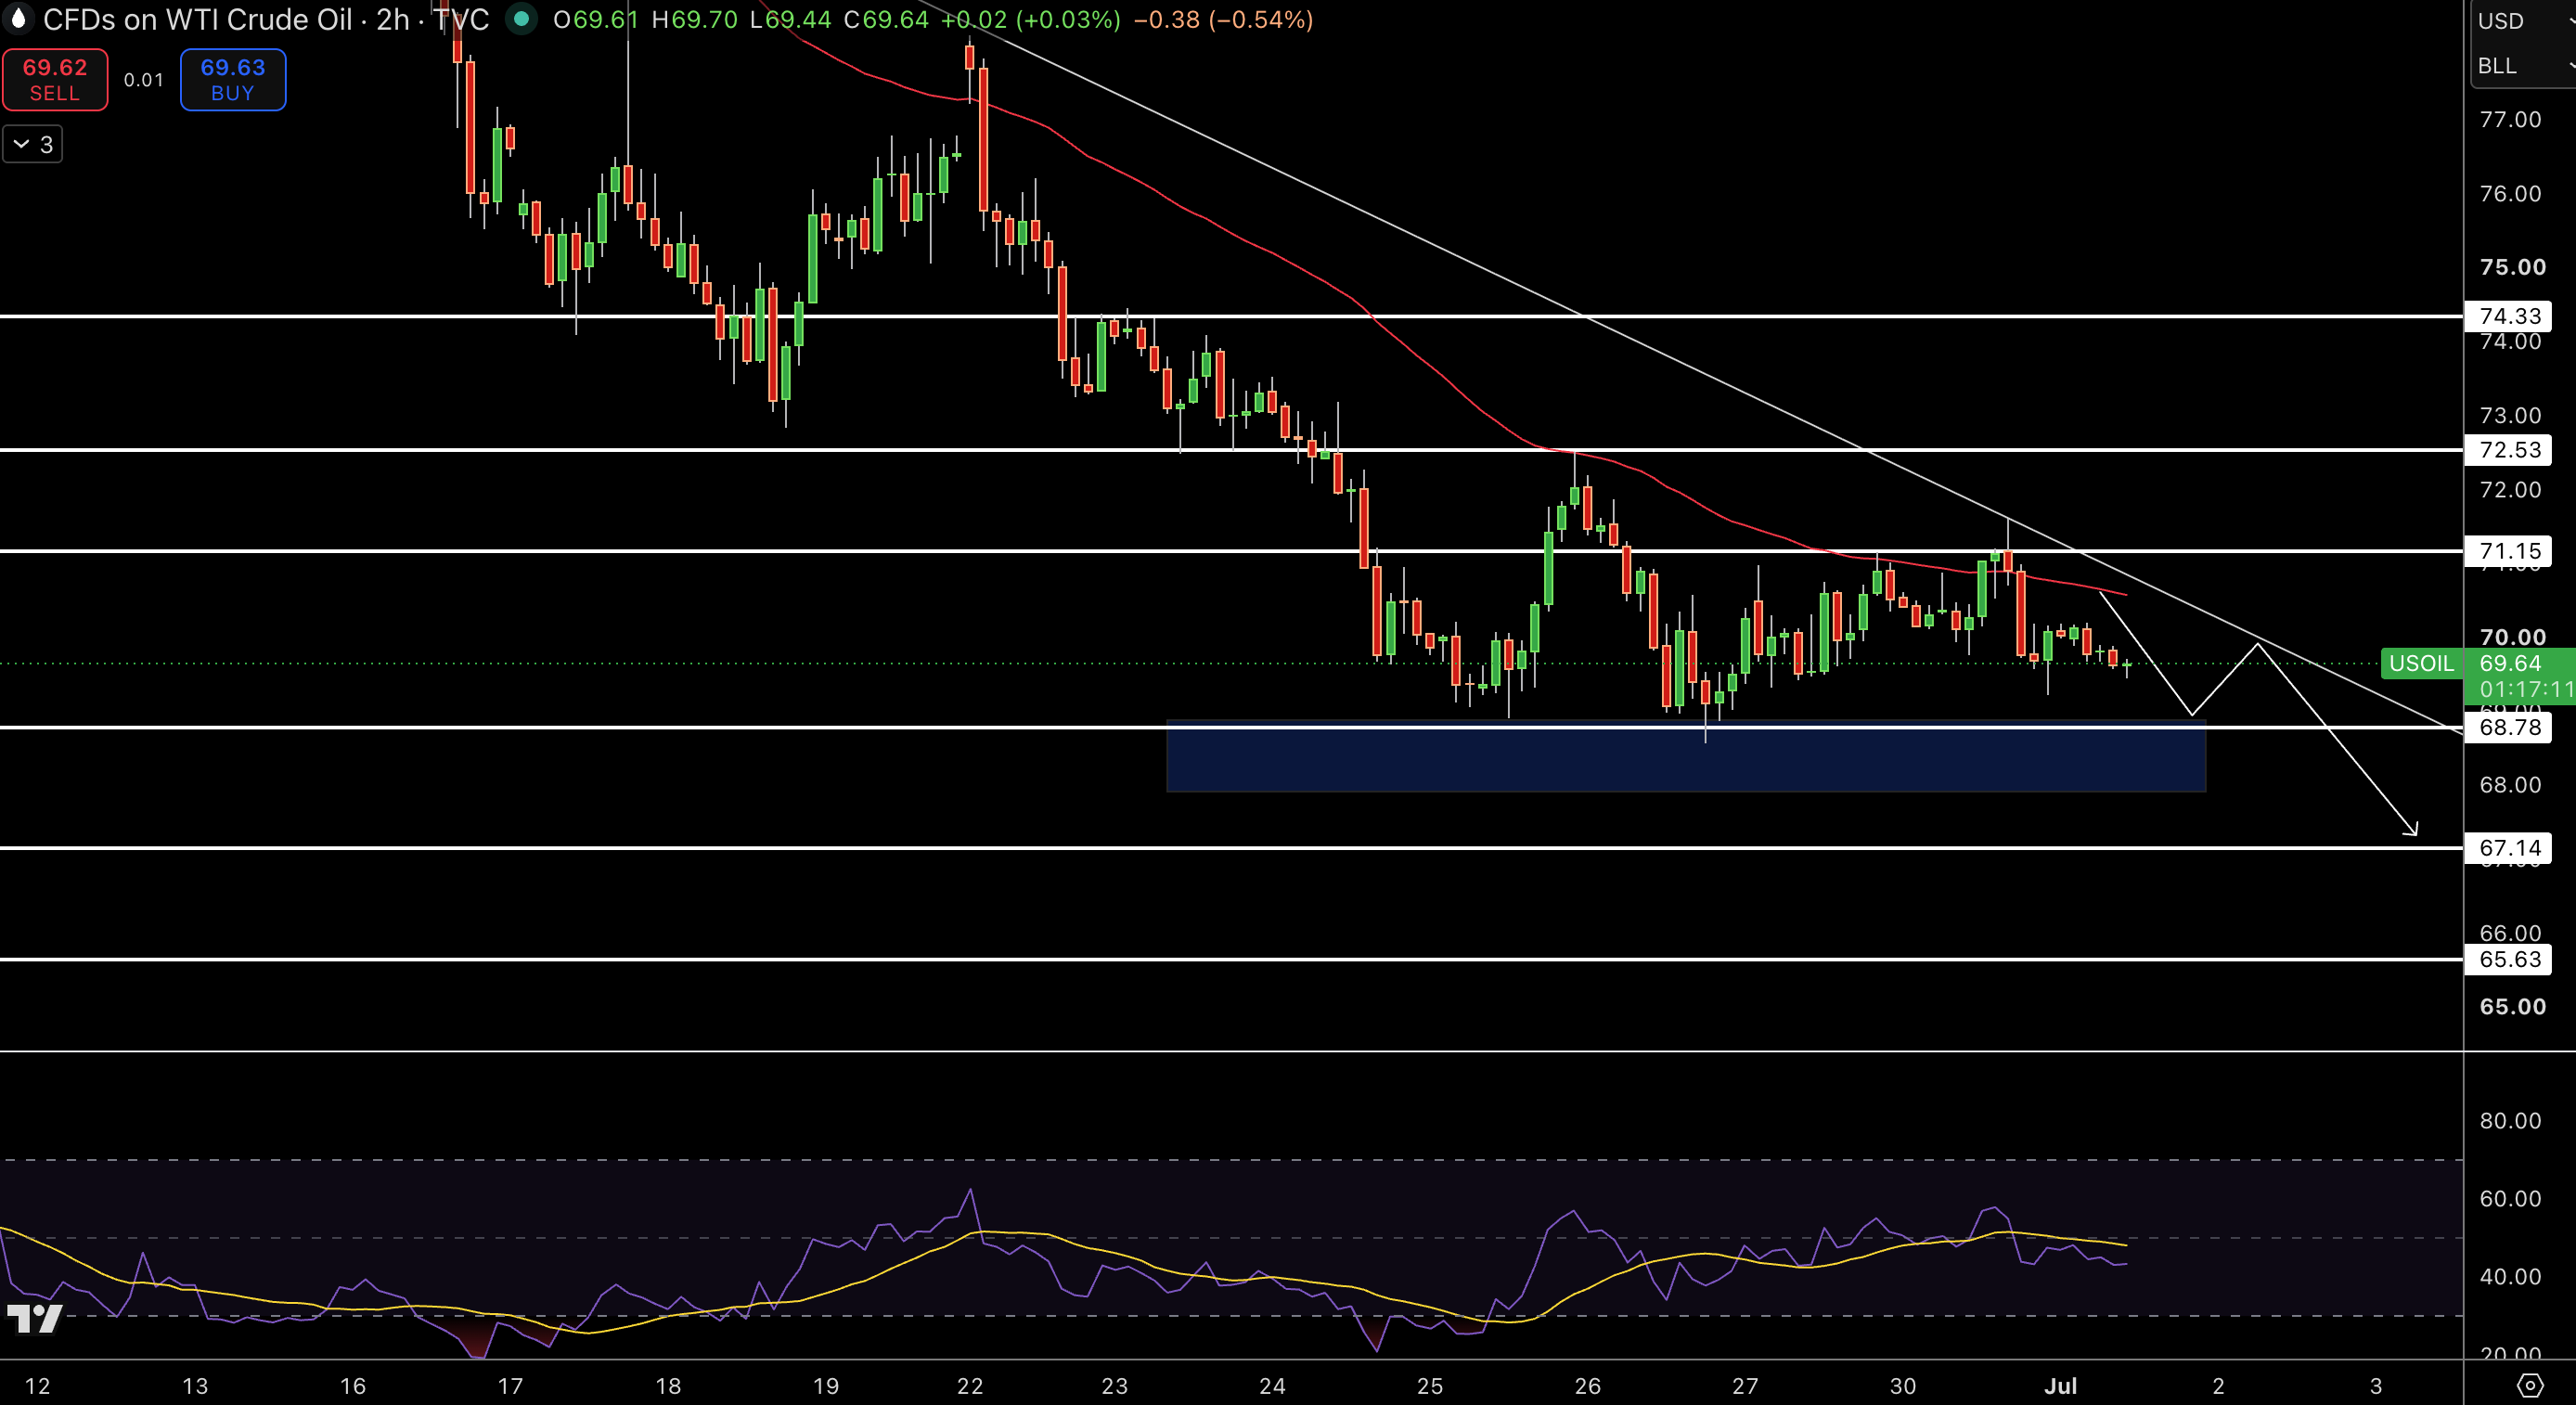Image resolution: width=2576 pixels, height=1405 pixels.
Task: Select the 67.14 horizontal line price label
Action: pyautogui.click(x=2509, y=848)
